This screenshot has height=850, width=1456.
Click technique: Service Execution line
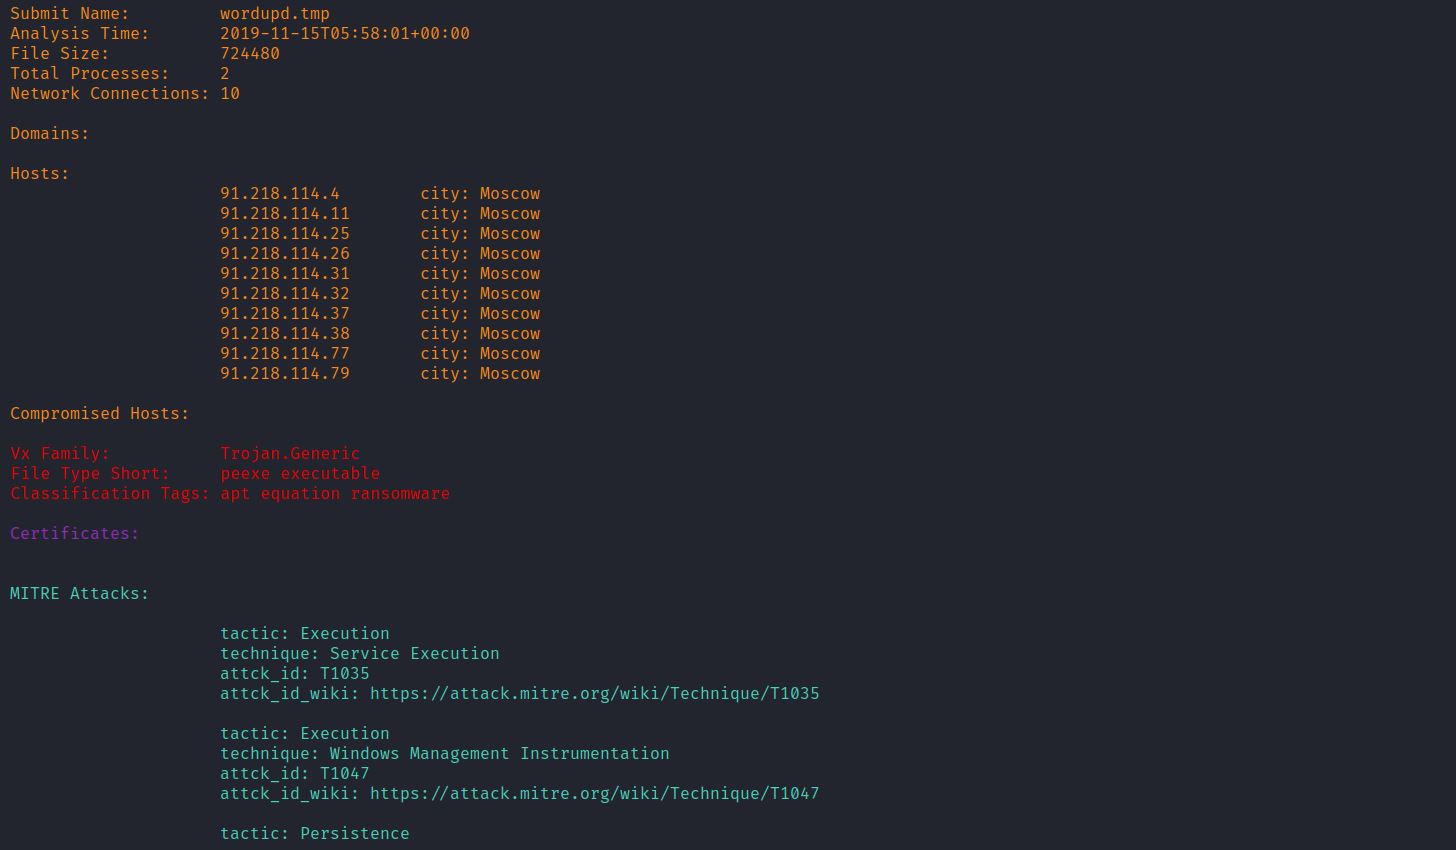pyautogui.click(x=360, y=654)
